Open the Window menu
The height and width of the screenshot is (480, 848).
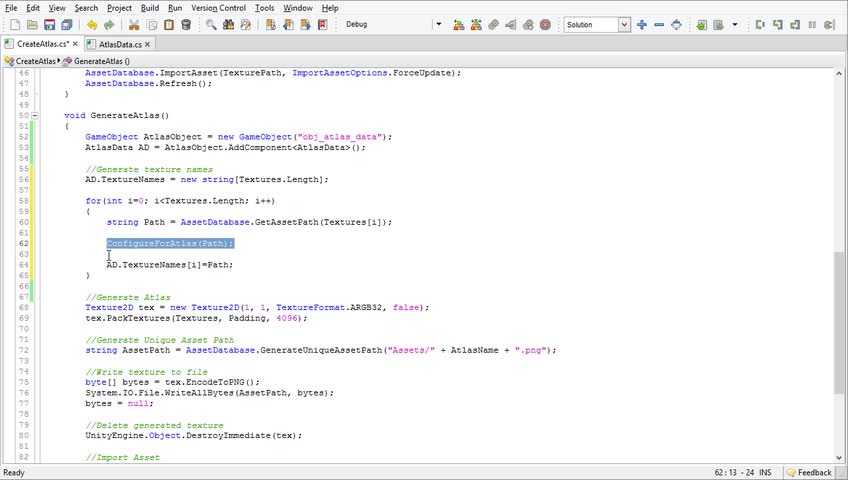point(298,8)
